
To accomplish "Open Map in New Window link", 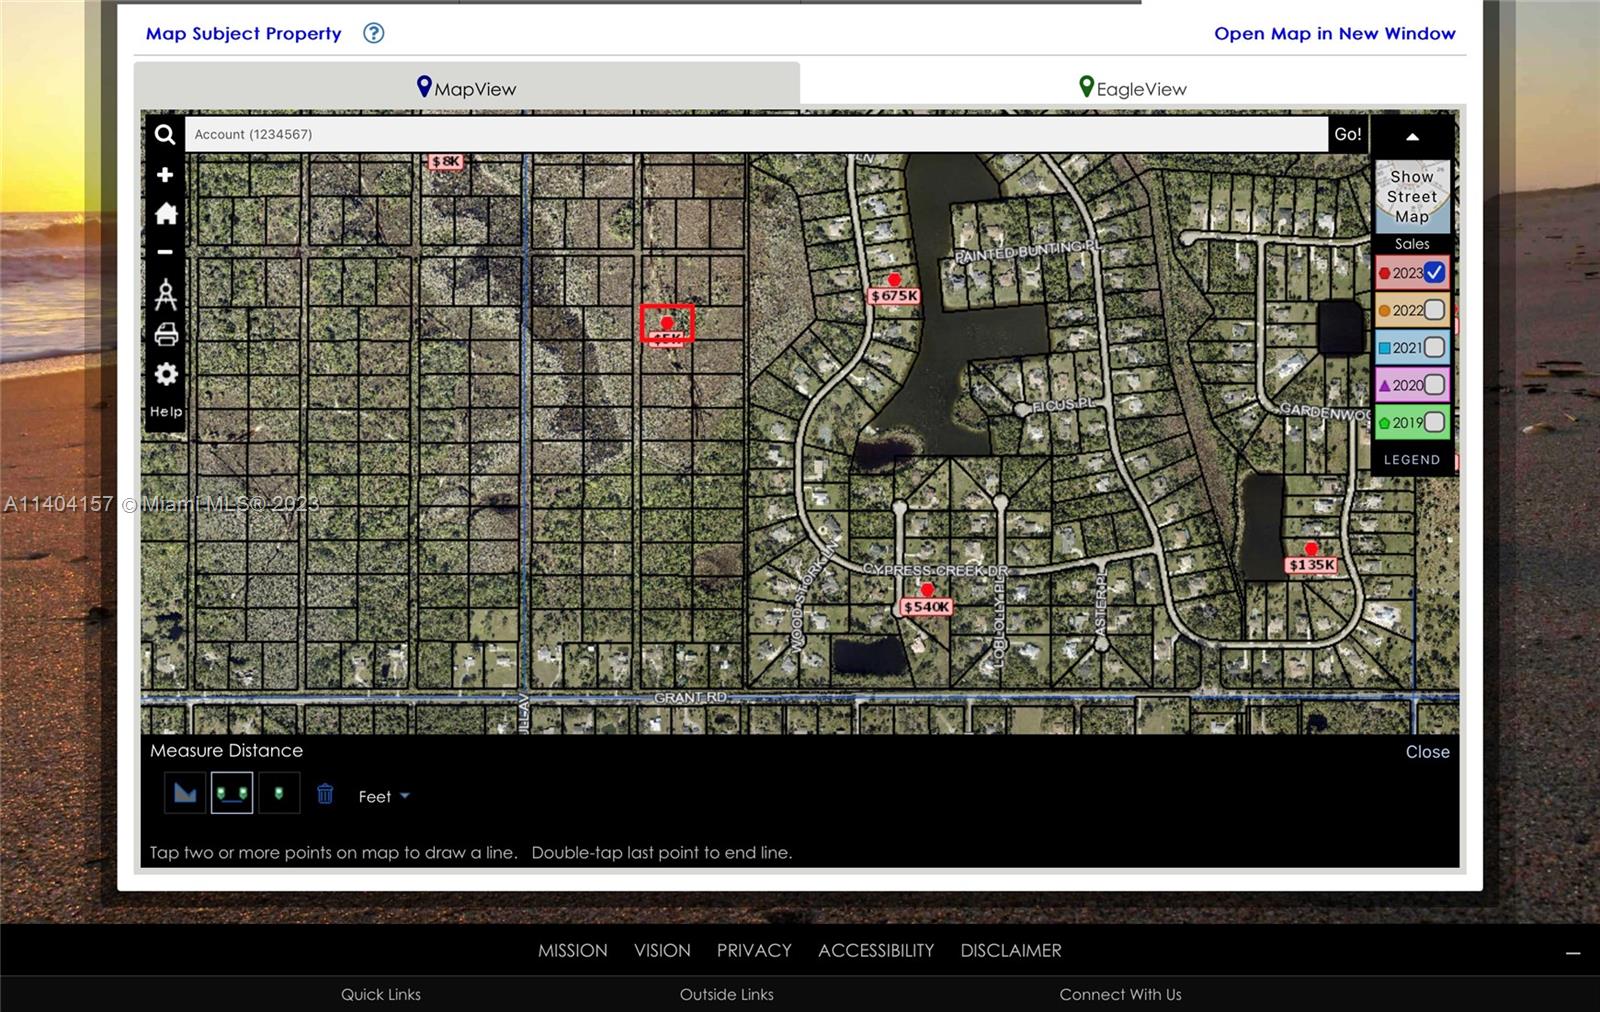I will pos(1334,33).
